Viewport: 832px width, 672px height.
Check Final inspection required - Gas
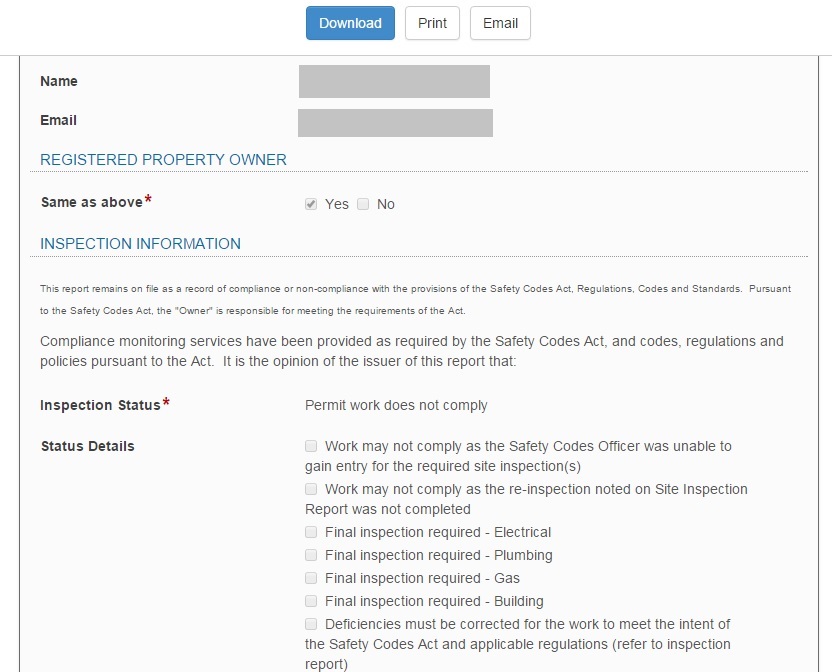point(312,578)
